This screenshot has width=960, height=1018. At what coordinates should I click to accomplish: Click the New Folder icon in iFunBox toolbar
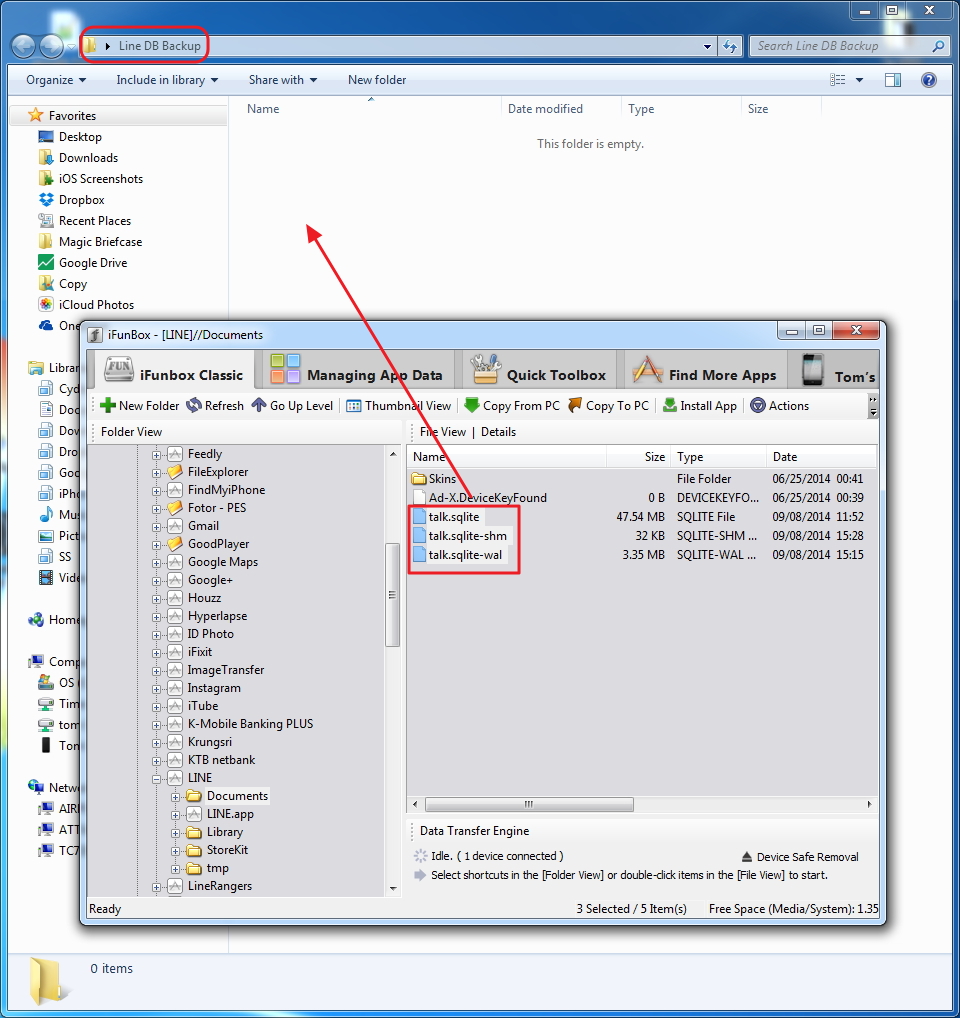coord(108,406)
